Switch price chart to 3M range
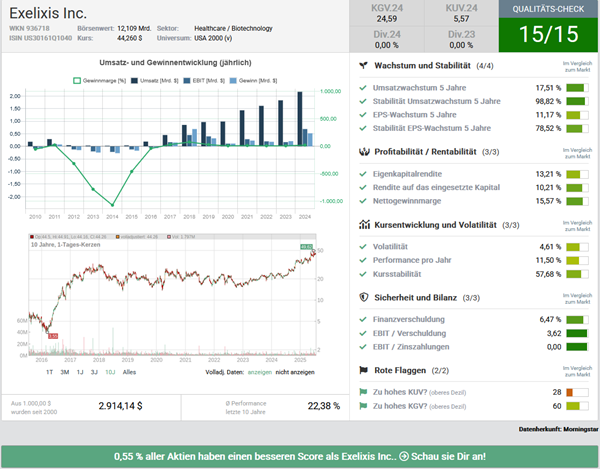 pyautogui.click(x=65, y=372)
